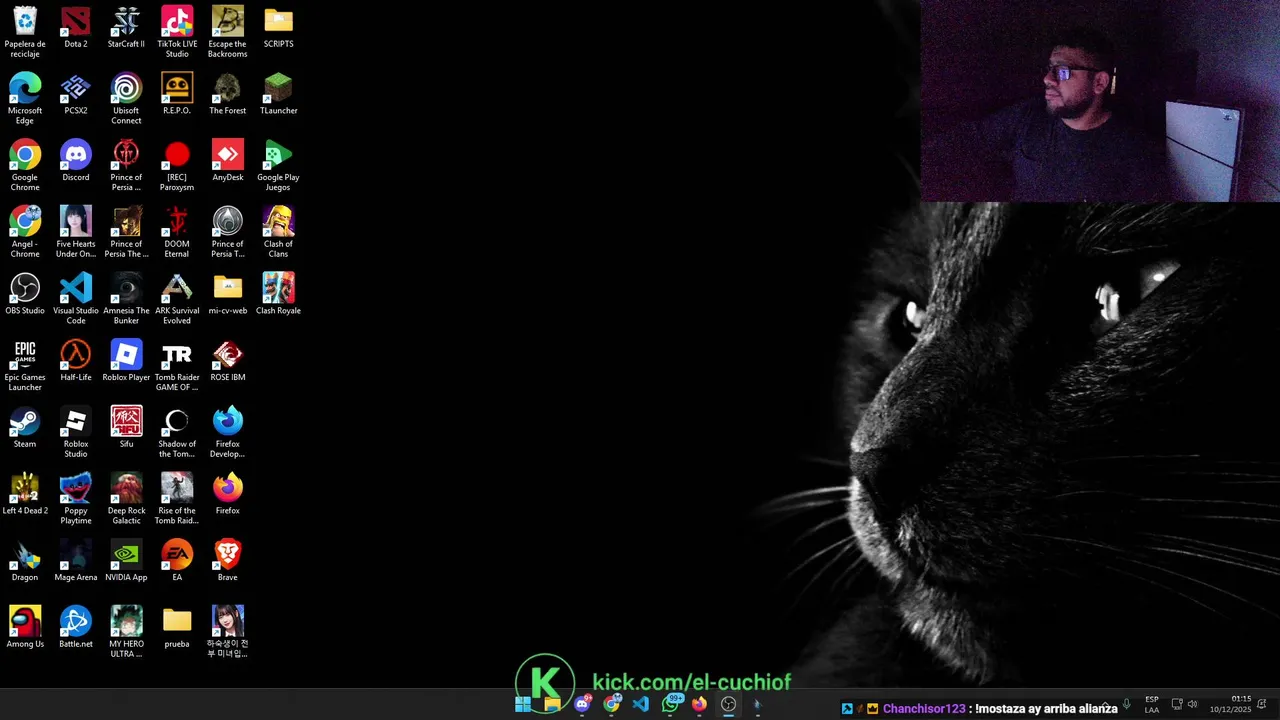
Task: Click the Clash of Clans icon
Action: [278, 232]
